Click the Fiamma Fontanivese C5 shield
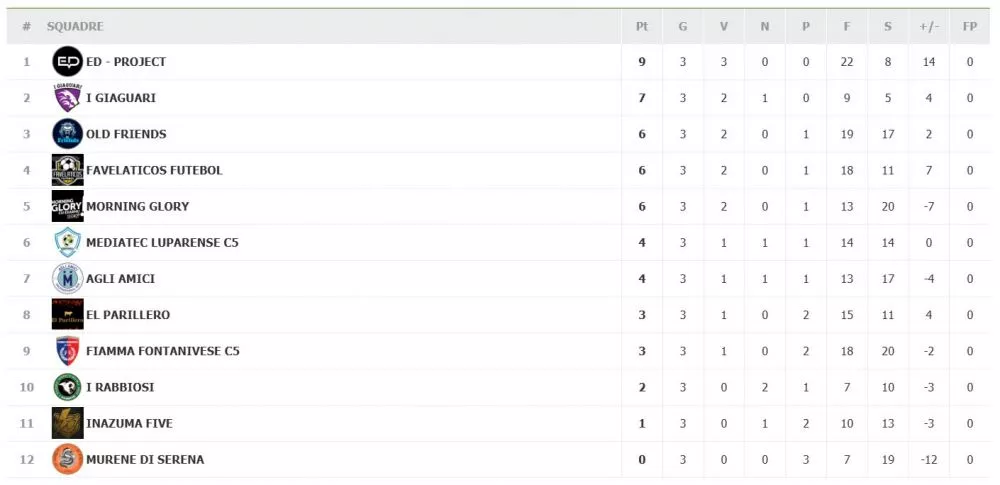Screen dimensions: 1000x485 coord(68,351)
